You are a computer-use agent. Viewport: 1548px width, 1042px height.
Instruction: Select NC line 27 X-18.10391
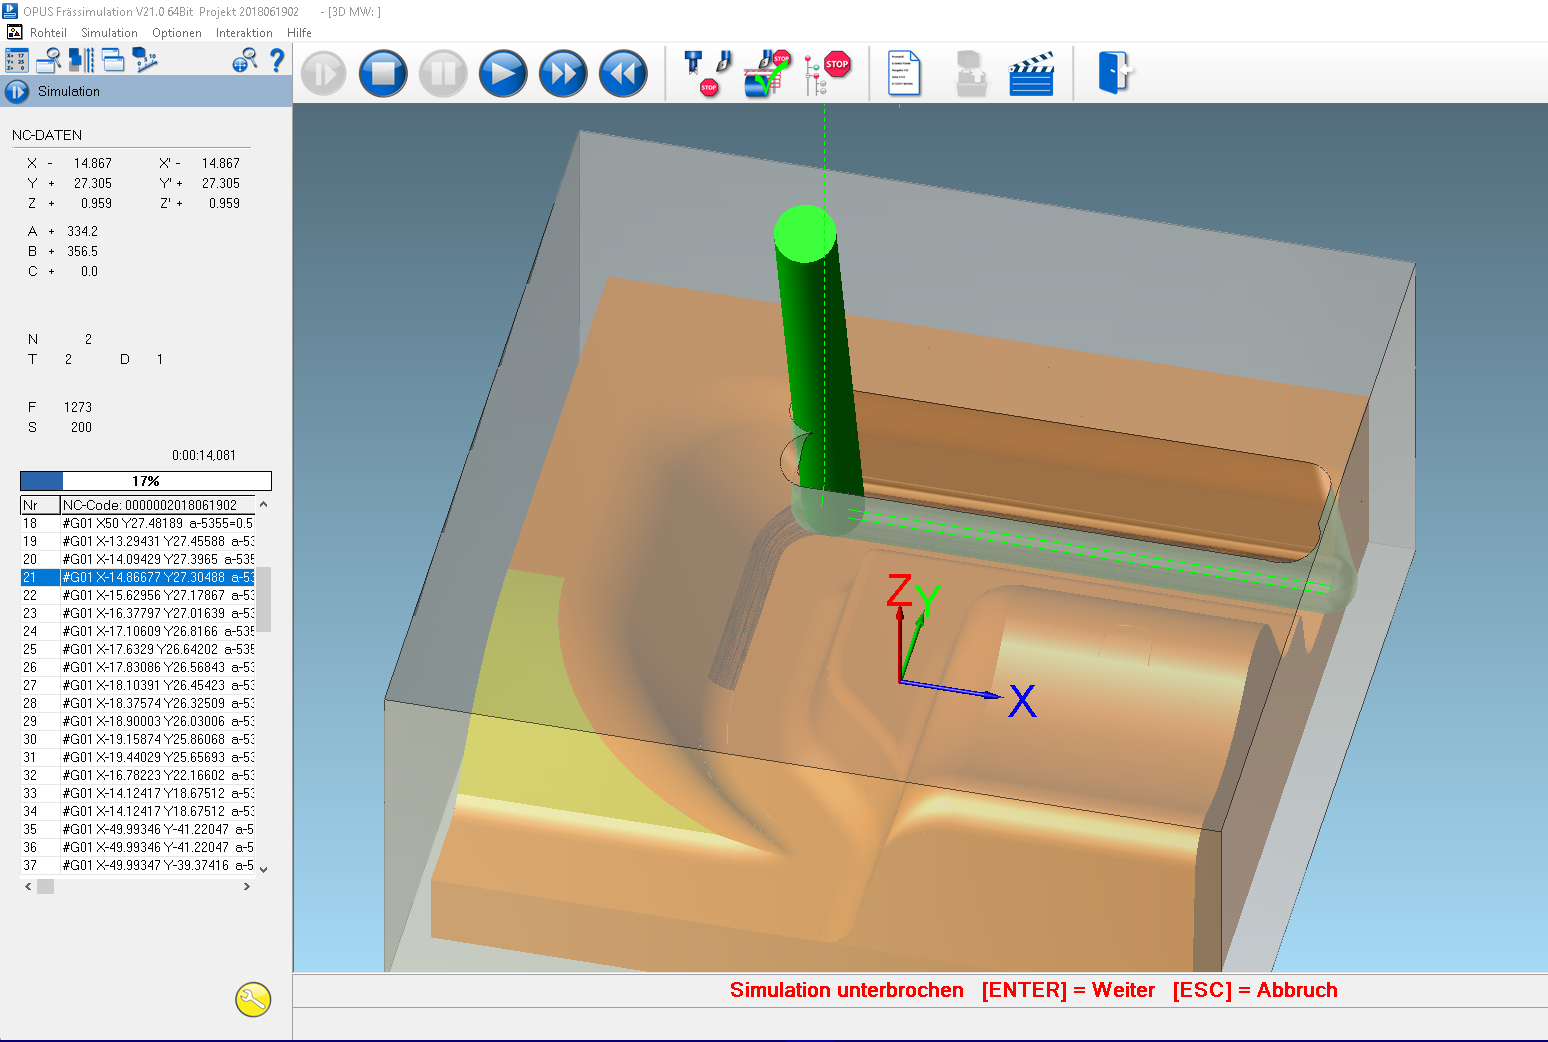click(138, 685)
